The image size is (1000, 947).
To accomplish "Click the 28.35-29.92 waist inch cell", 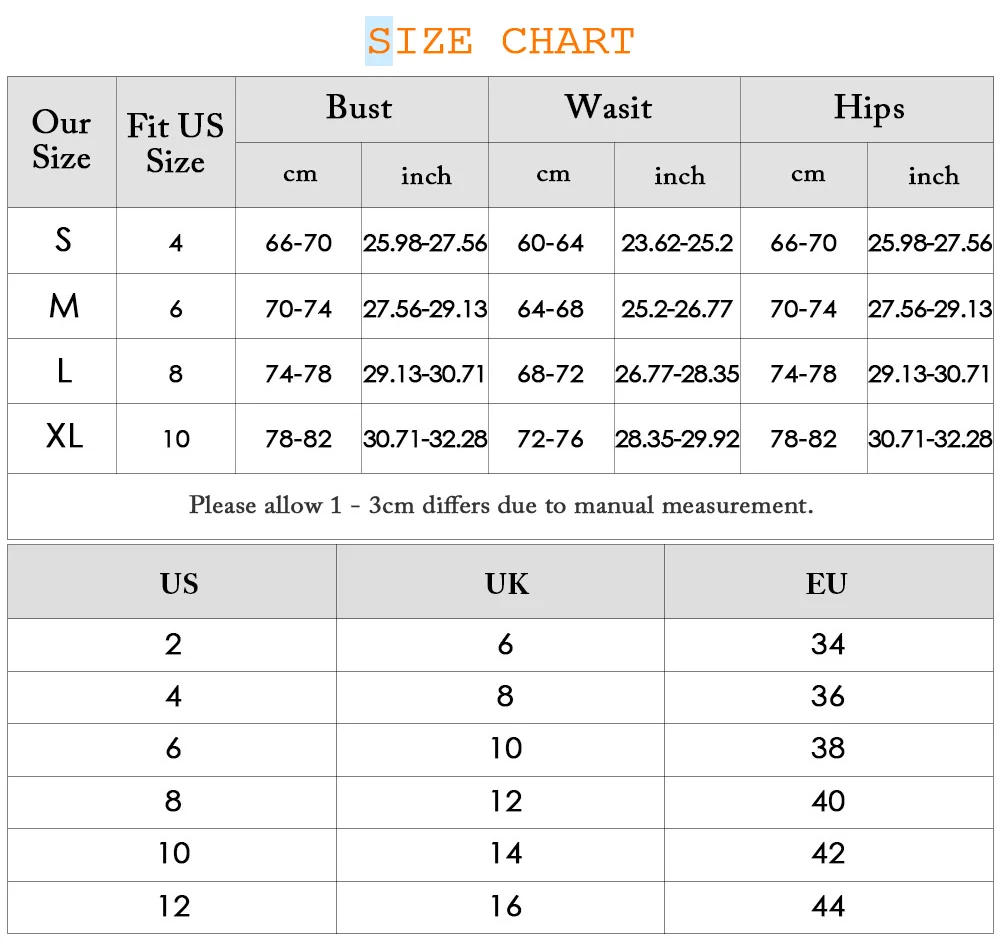I will [x=677, y=438].
